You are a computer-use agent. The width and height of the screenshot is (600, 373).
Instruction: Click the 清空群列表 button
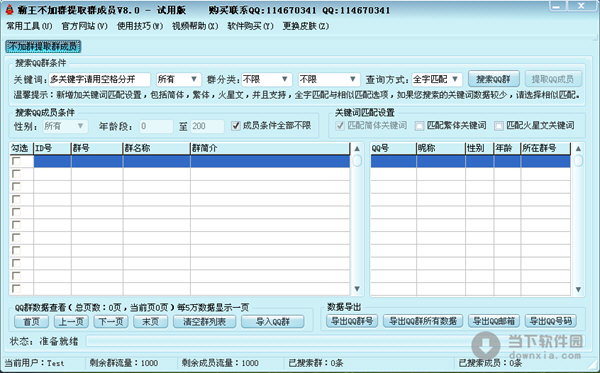tap(204, 322)
